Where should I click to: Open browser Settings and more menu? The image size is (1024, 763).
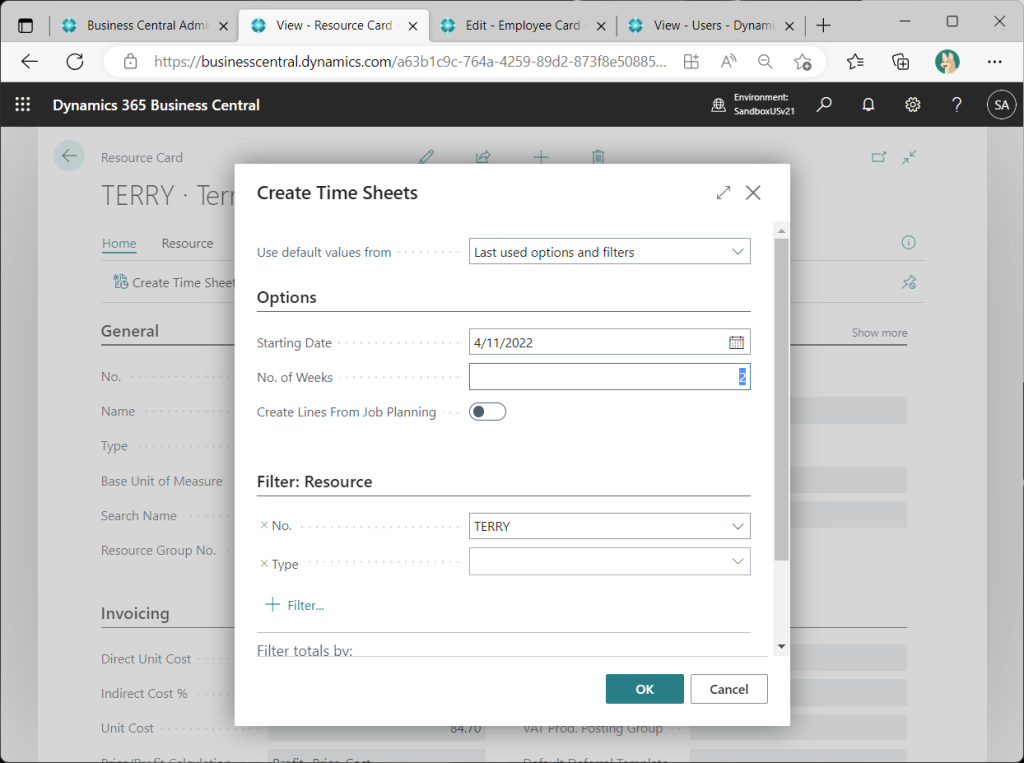click(x=994, y=62)
